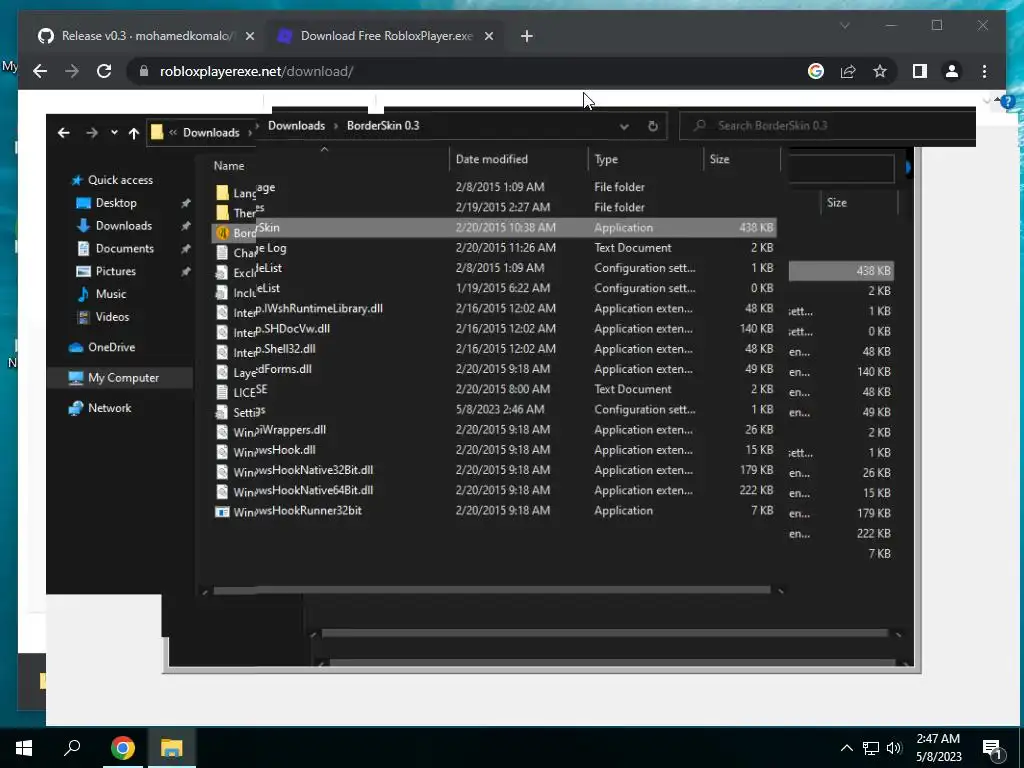Click the file list horizontal scrollbar
Viewport: 1024px width, 768px height.
coord(491,590)
